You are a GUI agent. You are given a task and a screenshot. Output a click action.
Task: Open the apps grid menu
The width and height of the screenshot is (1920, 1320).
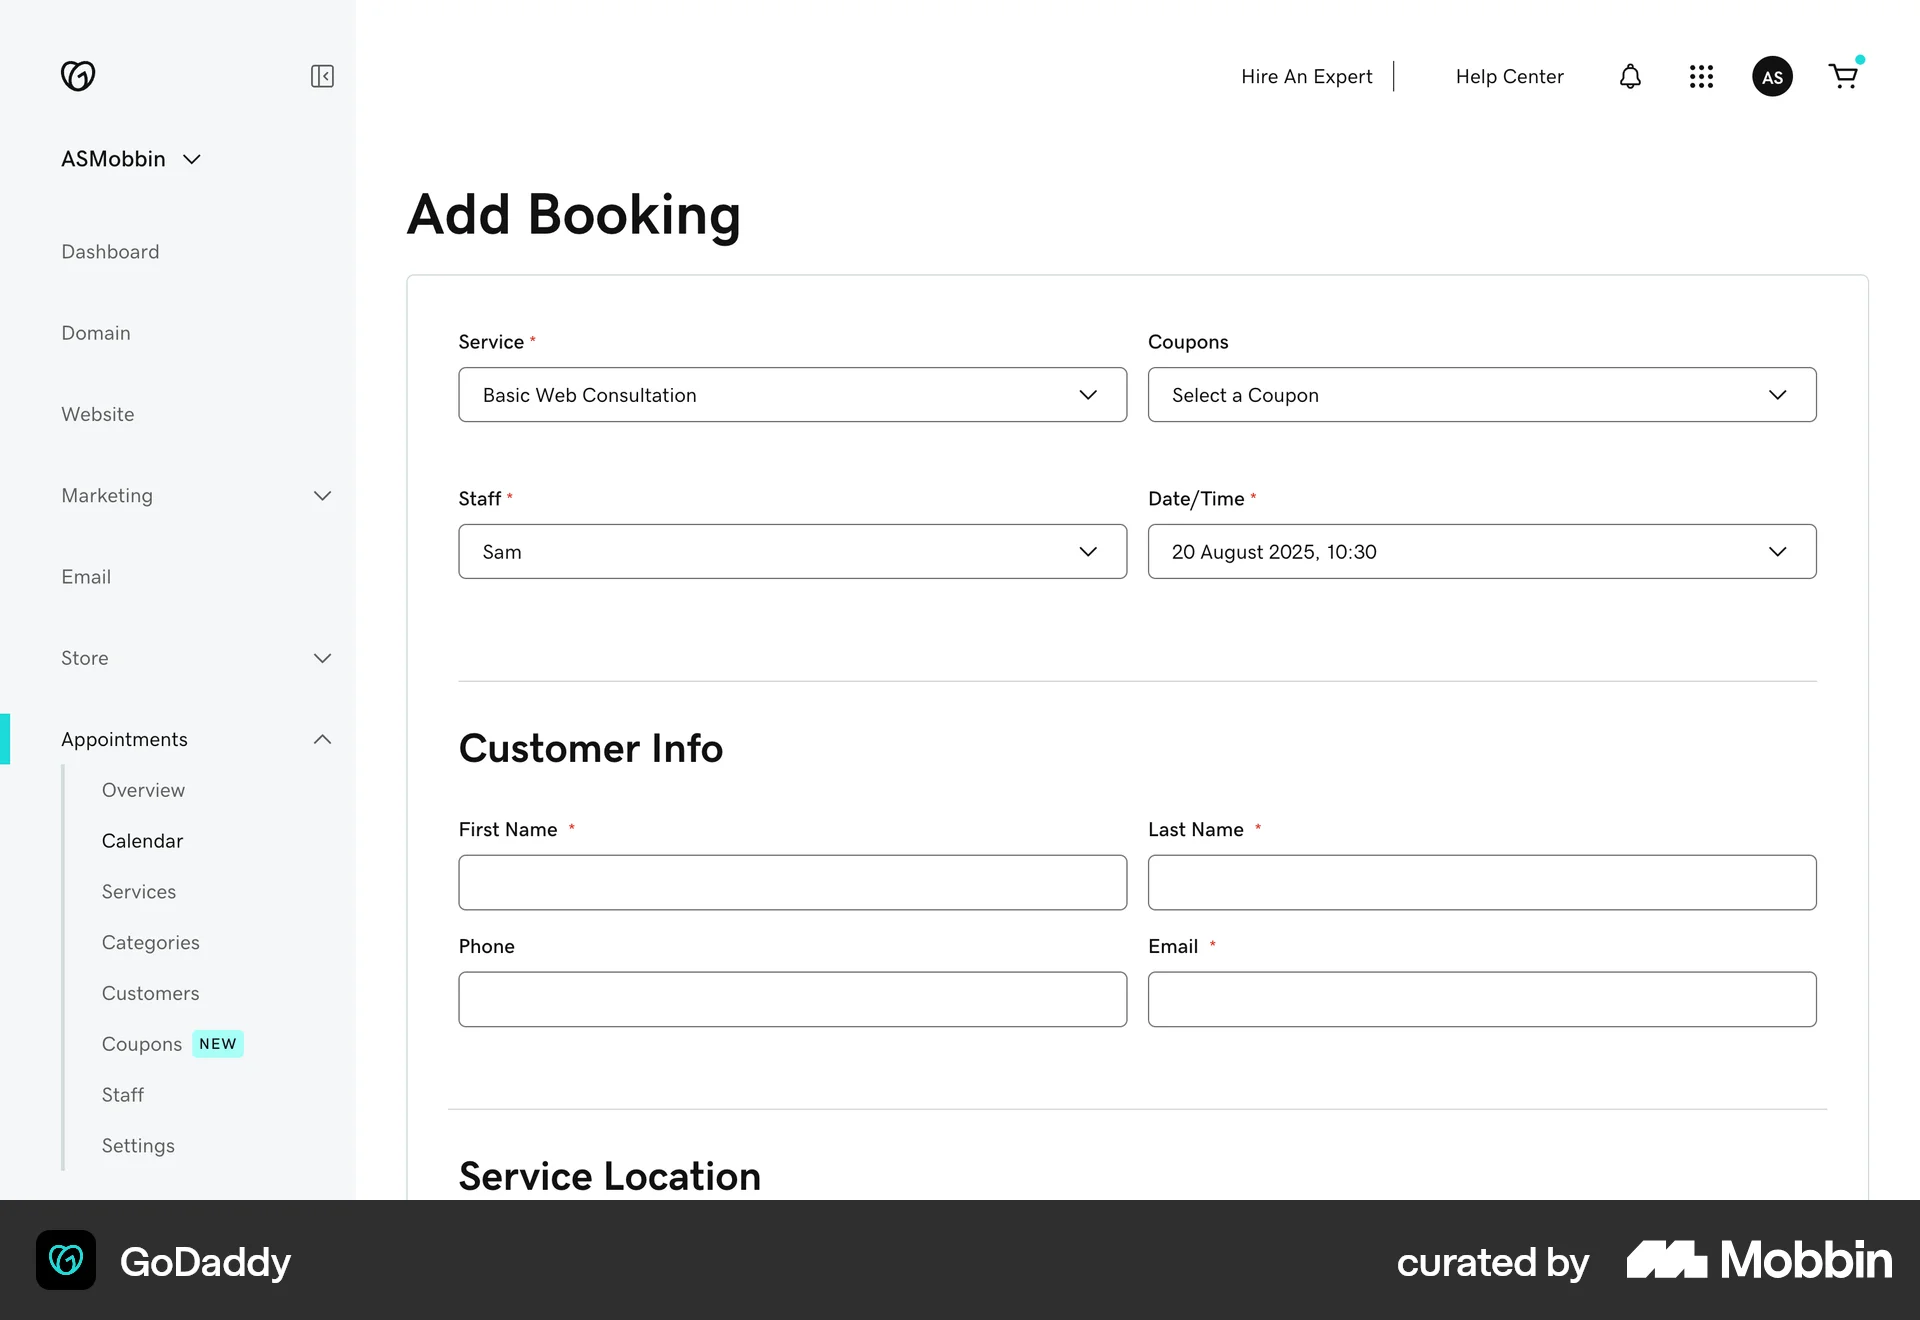pyautogui.click(x=1701, y=76)
